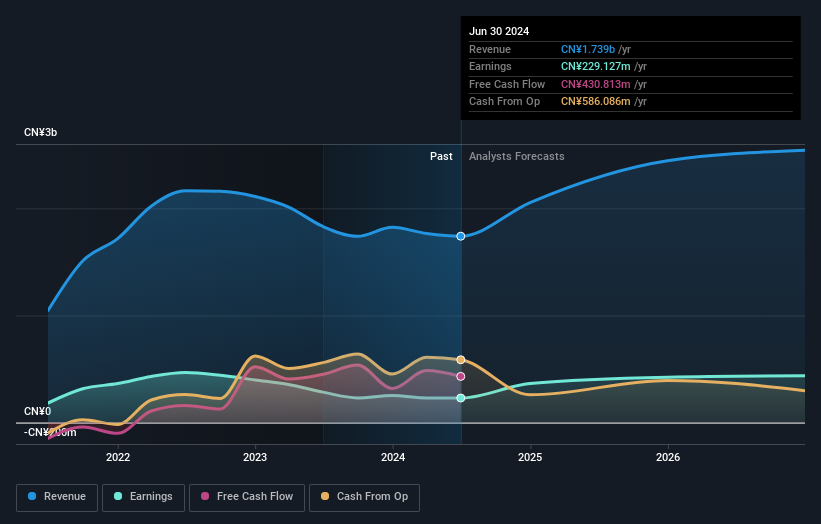The image size is (821, 524).
Task: Select the blue Revenue data point marker
Action: coord(461,237)
